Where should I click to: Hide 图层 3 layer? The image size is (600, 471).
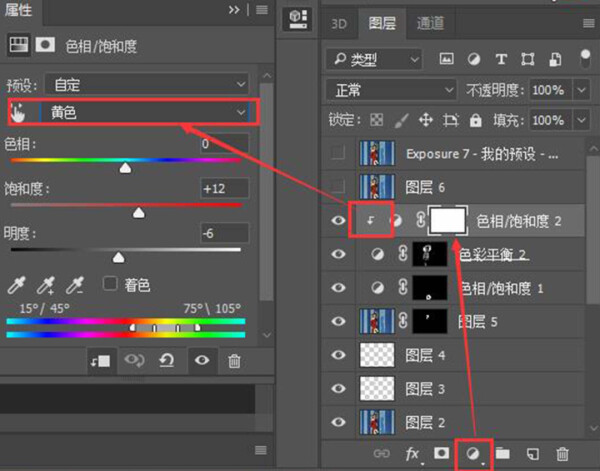coord(338,389)
